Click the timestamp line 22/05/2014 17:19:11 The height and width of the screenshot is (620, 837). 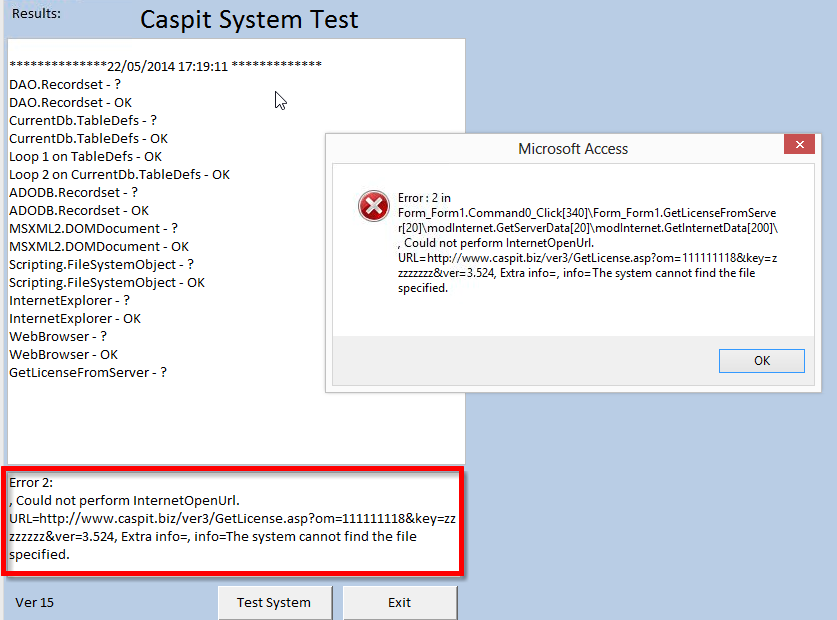165,66
